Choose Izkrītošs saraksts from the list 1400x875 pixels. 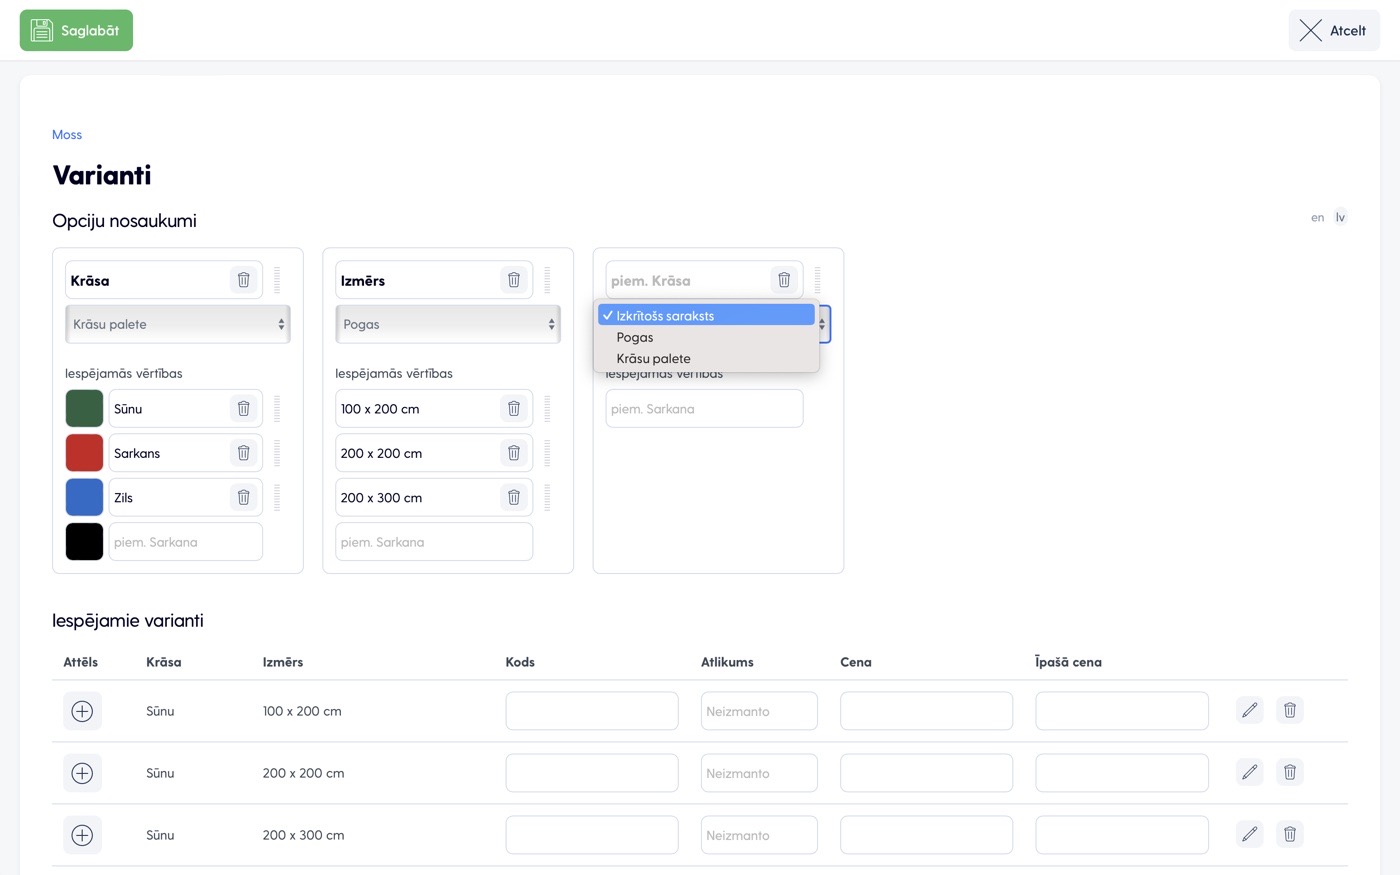click(x=706, y=315)
